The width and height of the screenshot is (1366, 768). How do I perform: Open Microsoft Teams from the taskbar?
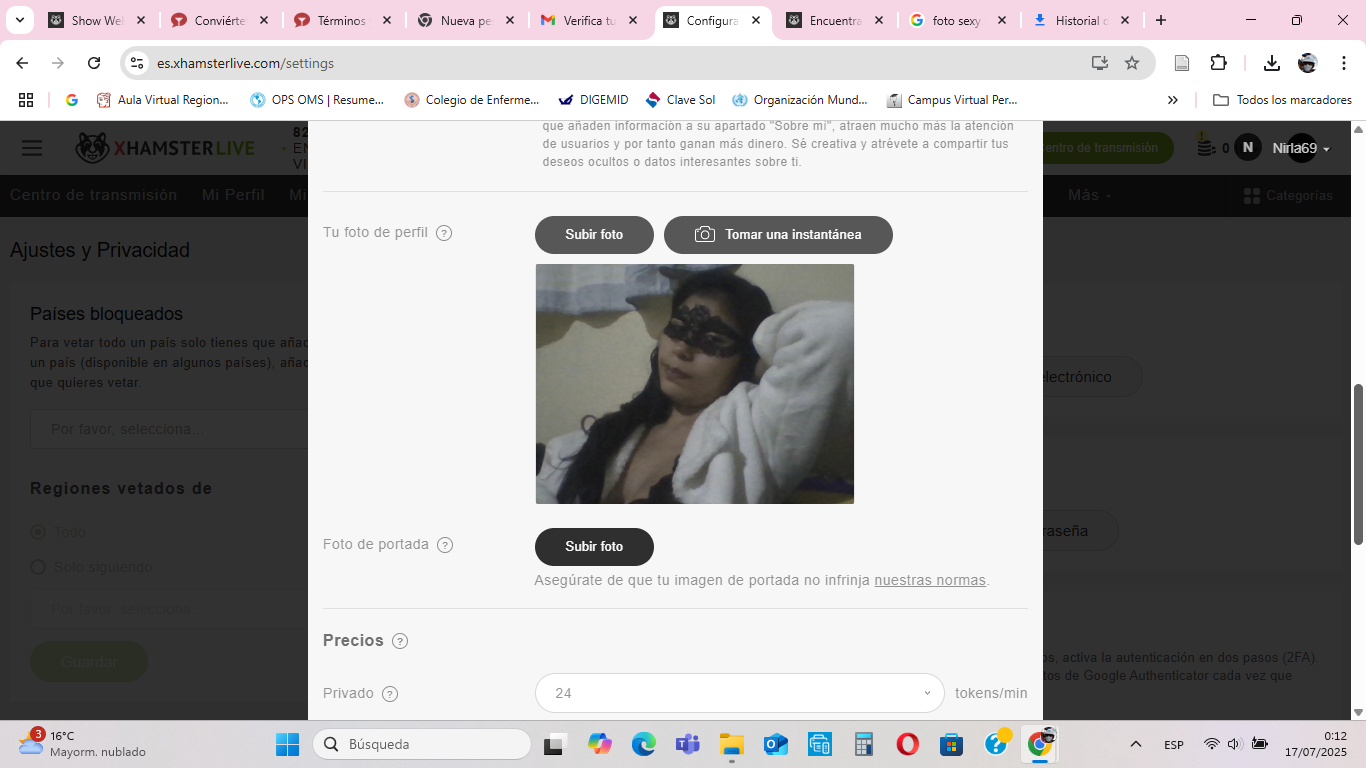687,744
